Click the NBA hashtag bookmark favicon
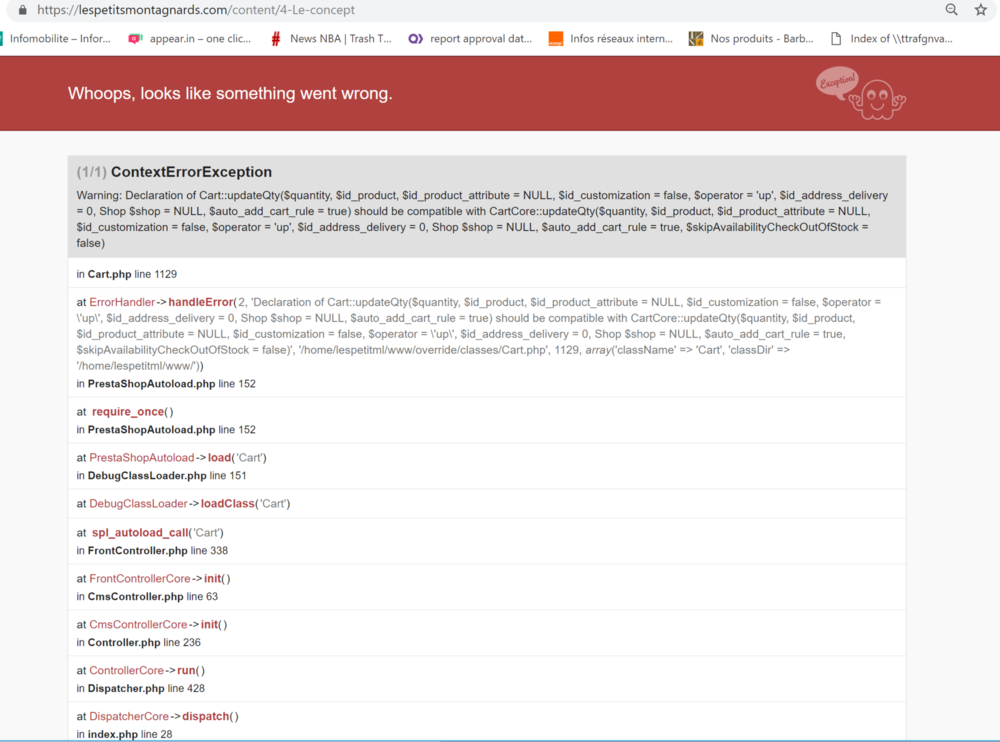1000x742 pixels. 276,39
